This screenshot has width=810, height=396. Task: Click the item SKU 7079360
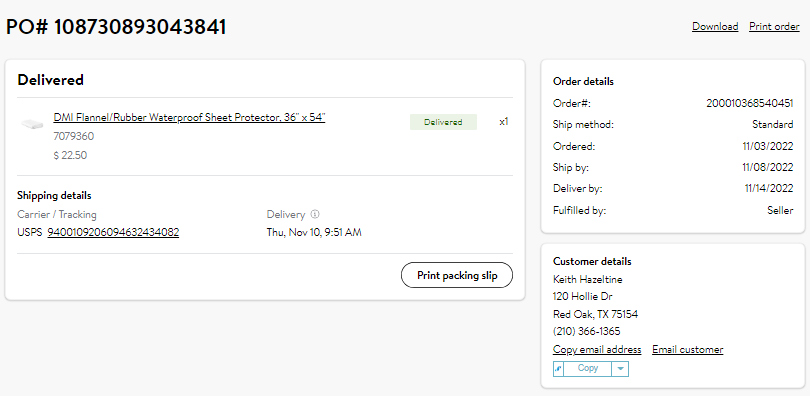[x=73, y=137]
